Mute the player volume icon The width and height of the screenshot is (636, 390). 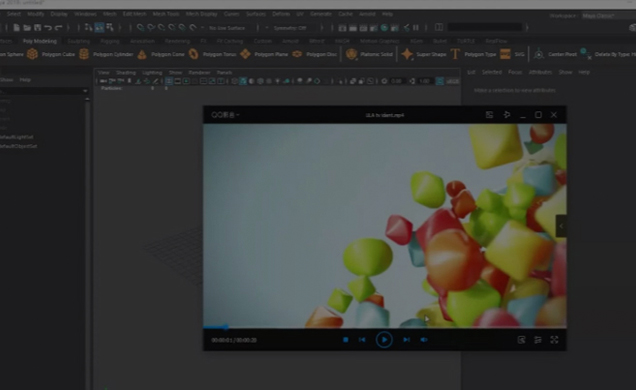424,340
